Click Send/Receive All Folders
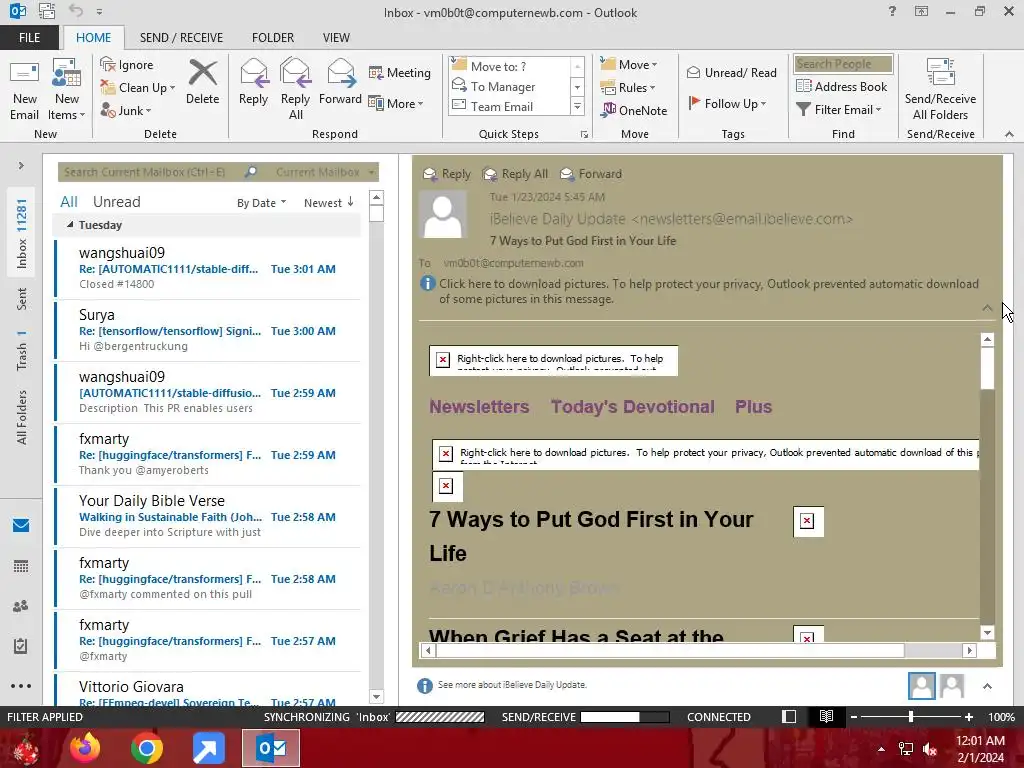The height and width of the screenshot is (768, 1024). tap(940, 89)
